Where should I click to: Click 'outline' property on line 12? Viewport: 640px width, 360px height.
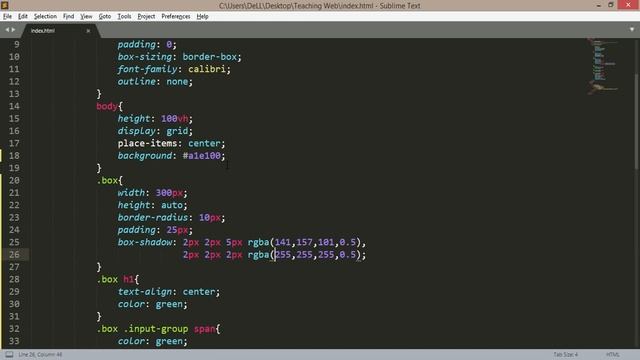coord(136,82)
